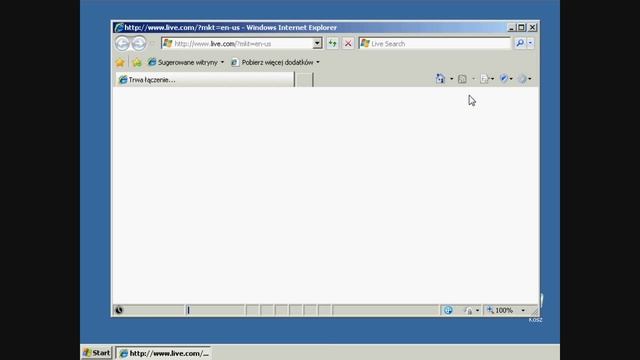This screenshot has width=640, height=360.
Task: Click the status bar loading icon
Action: tap(119, 310)
